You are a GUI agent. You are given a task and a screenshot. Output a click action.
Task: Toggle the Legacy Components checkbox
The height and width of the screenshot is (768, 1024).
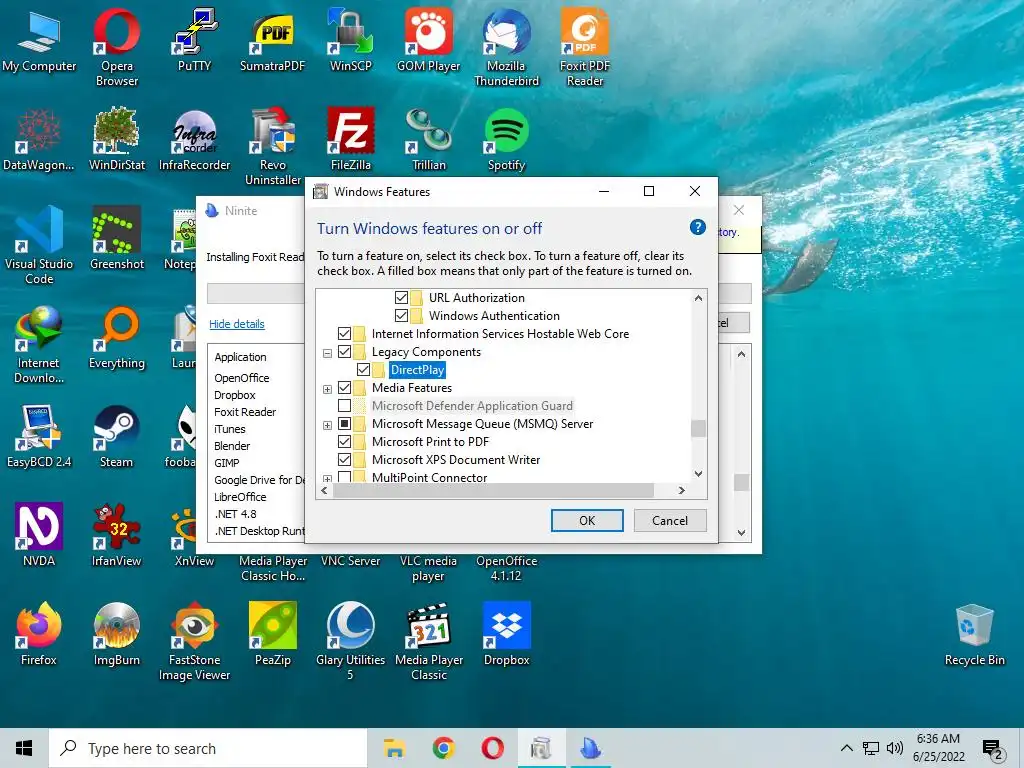[344, 351]
